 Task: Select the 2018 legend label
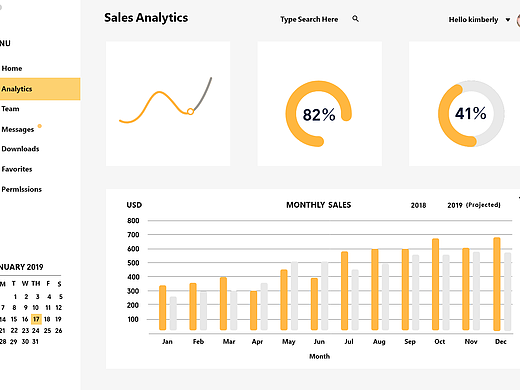tap(418, 205)
